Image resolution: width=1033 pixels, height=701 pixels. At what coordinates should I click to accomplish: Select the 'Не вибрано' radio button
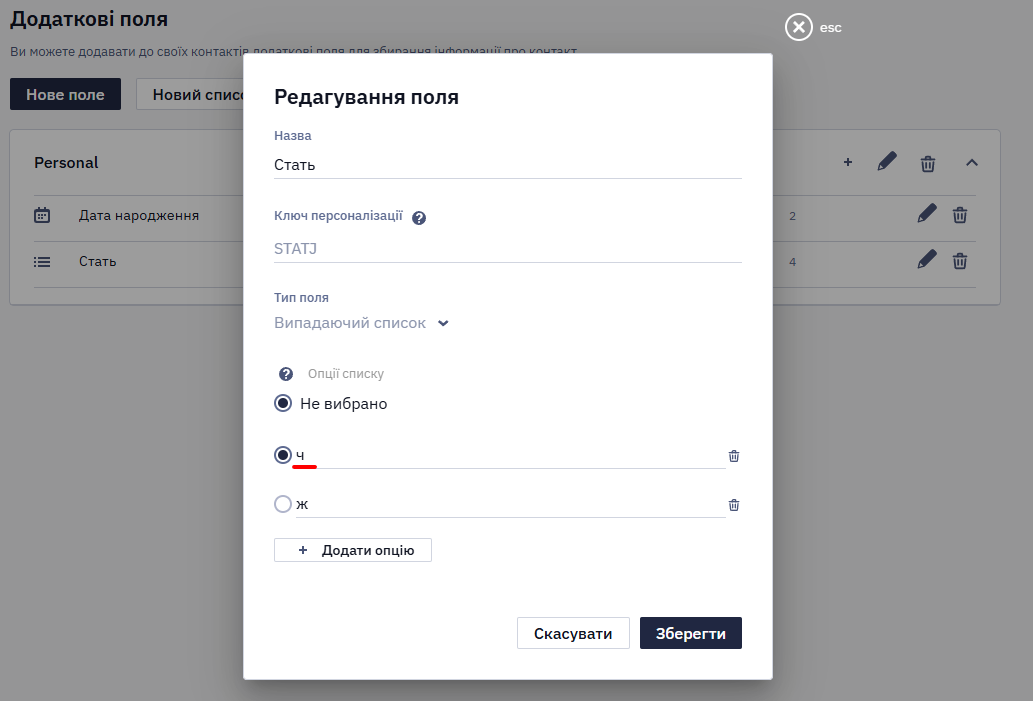click(x=283, y=403)
